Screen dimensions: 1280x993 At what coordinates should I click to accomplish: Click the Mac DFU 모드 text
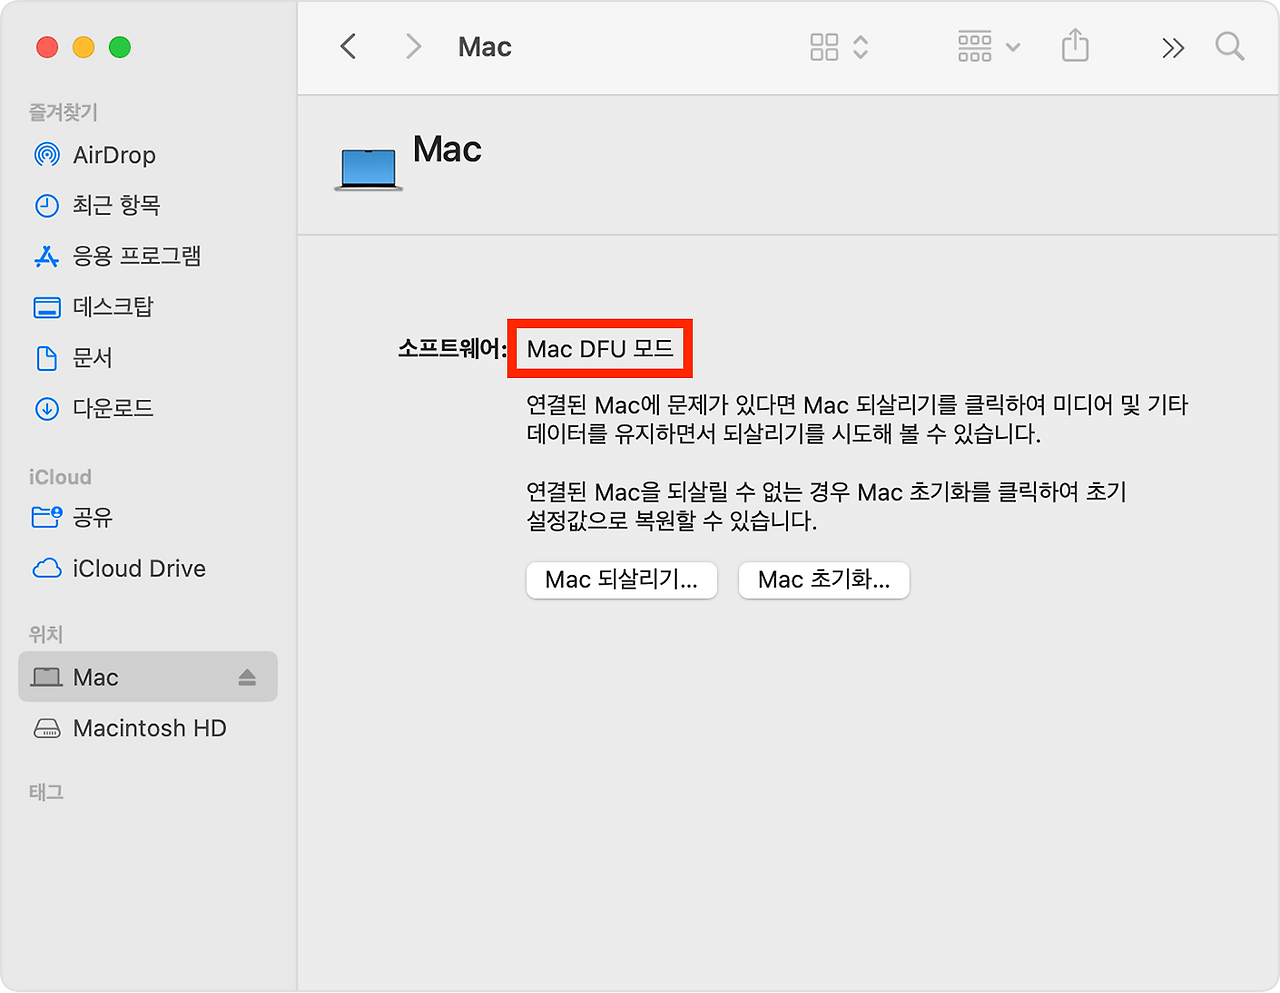click(x=600, y=349)
